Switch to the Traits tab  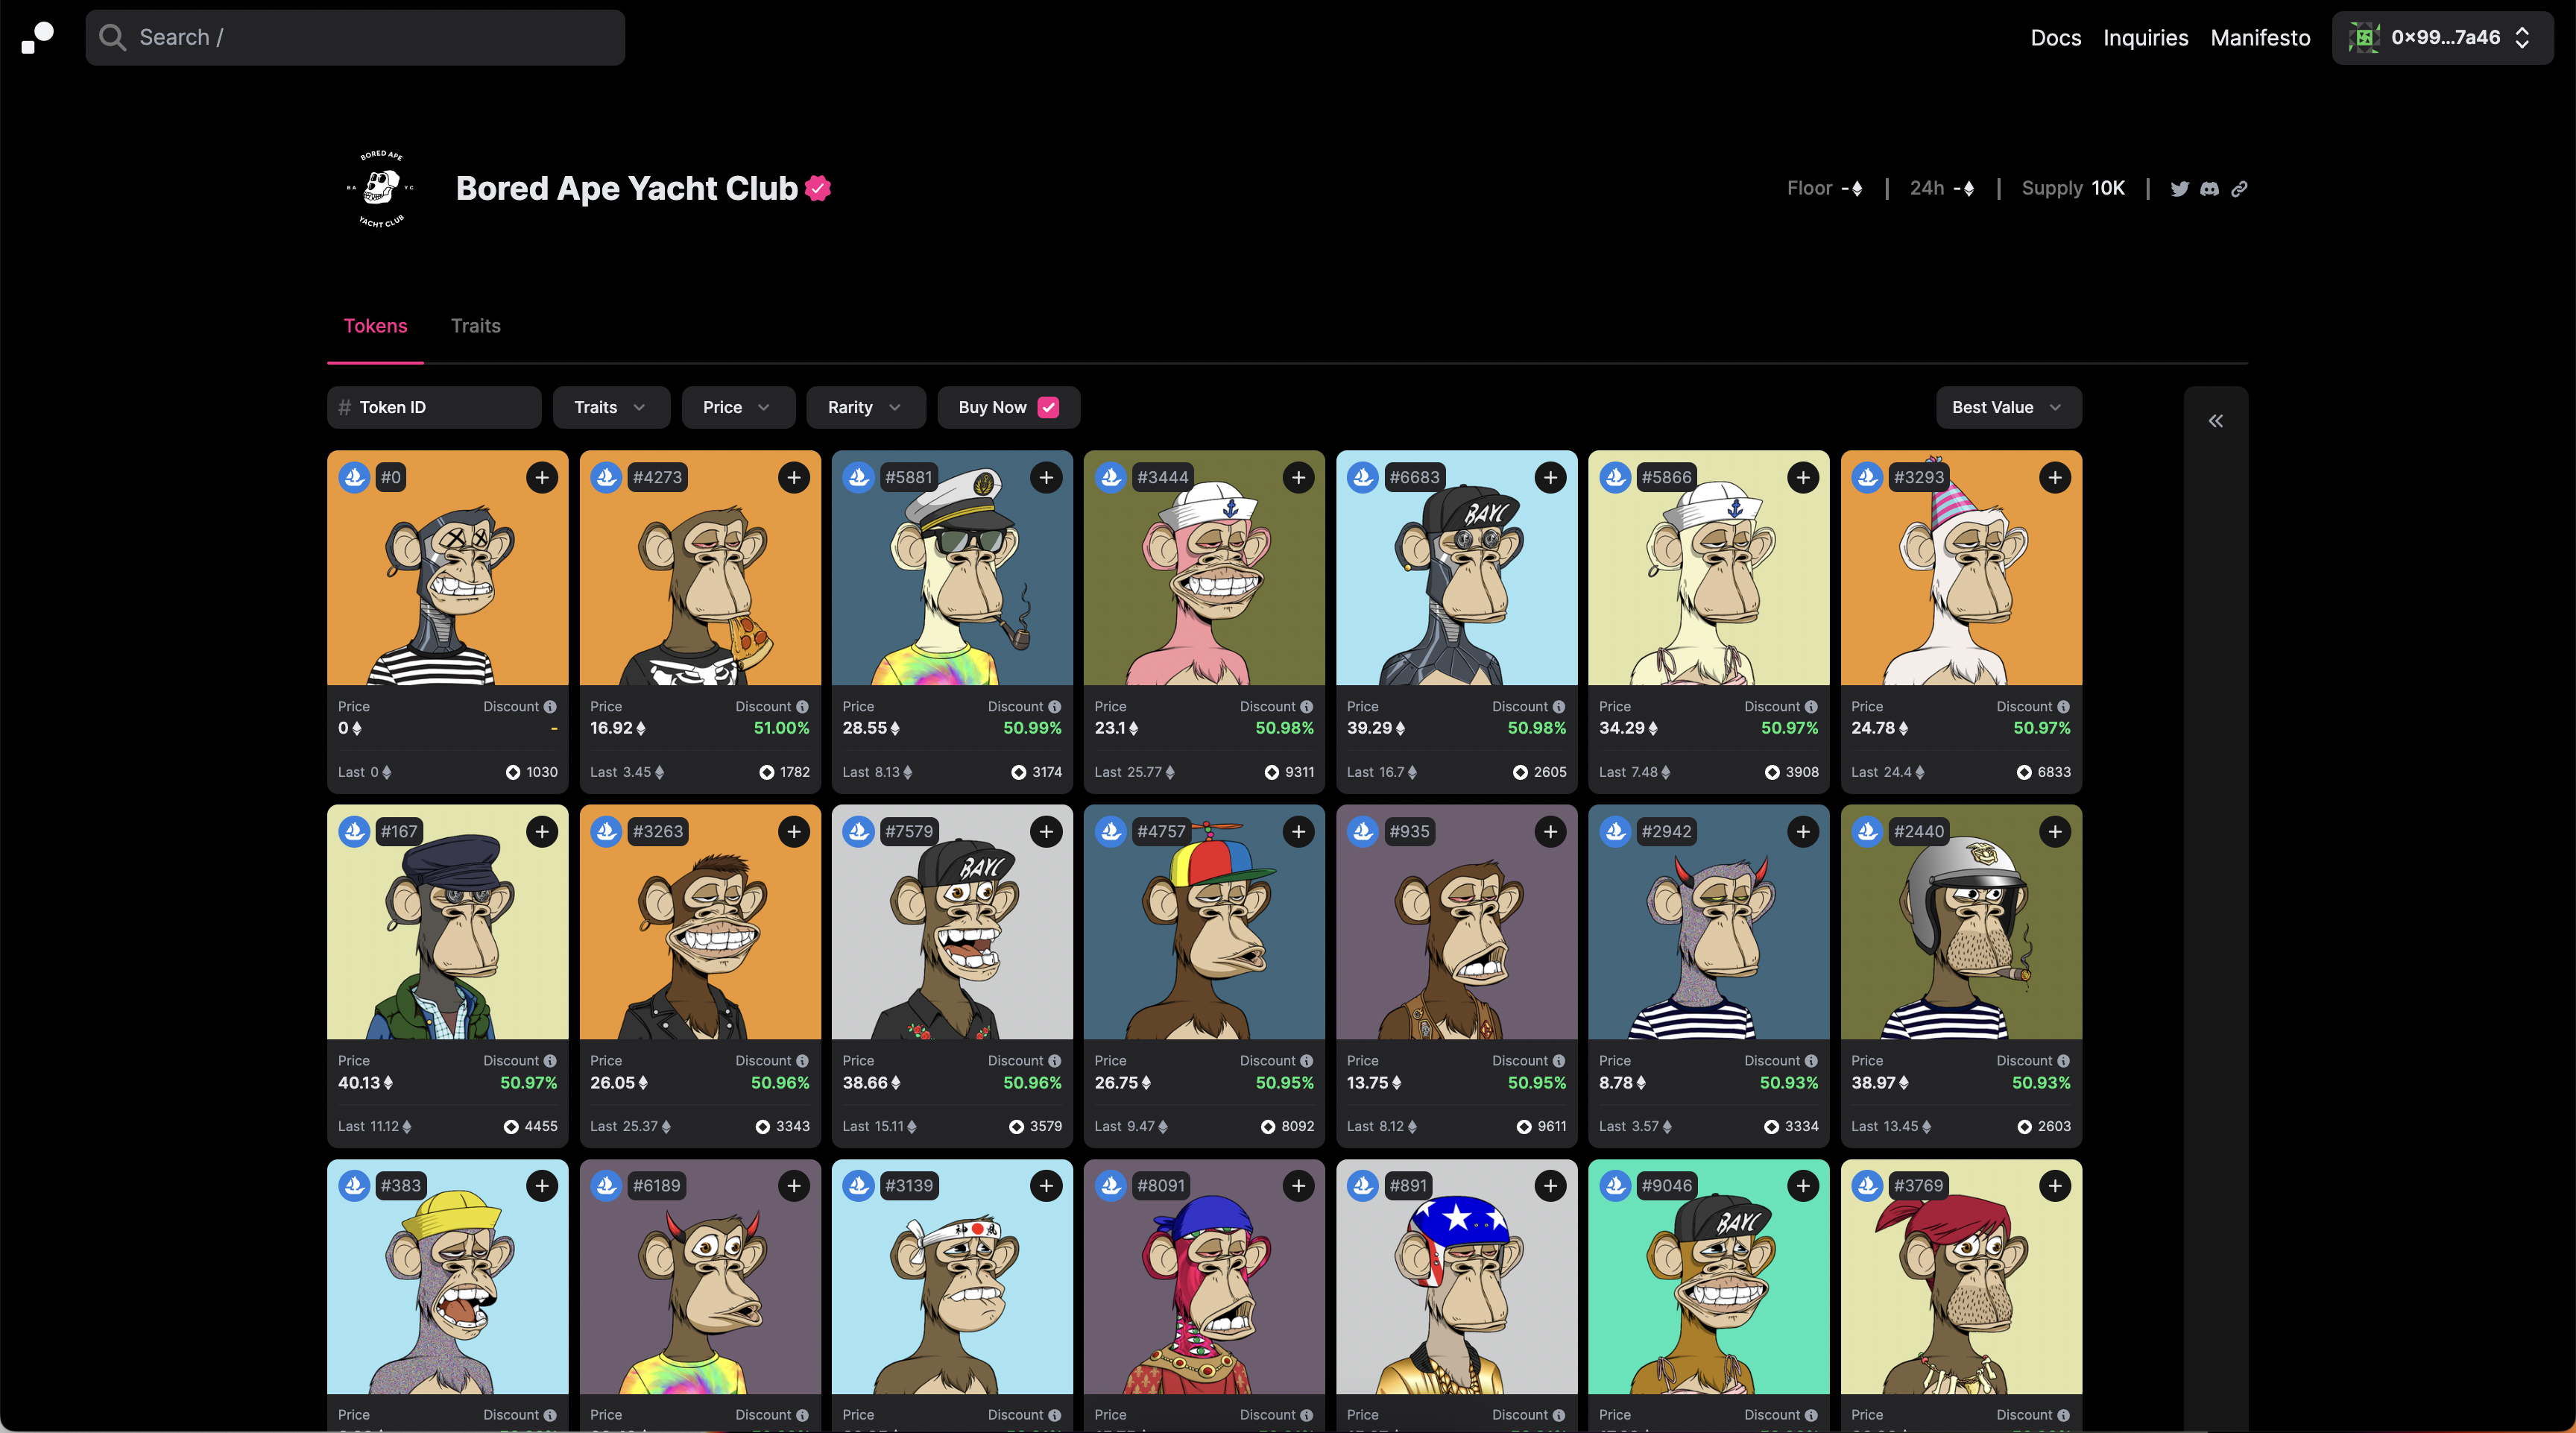point(475,326)
